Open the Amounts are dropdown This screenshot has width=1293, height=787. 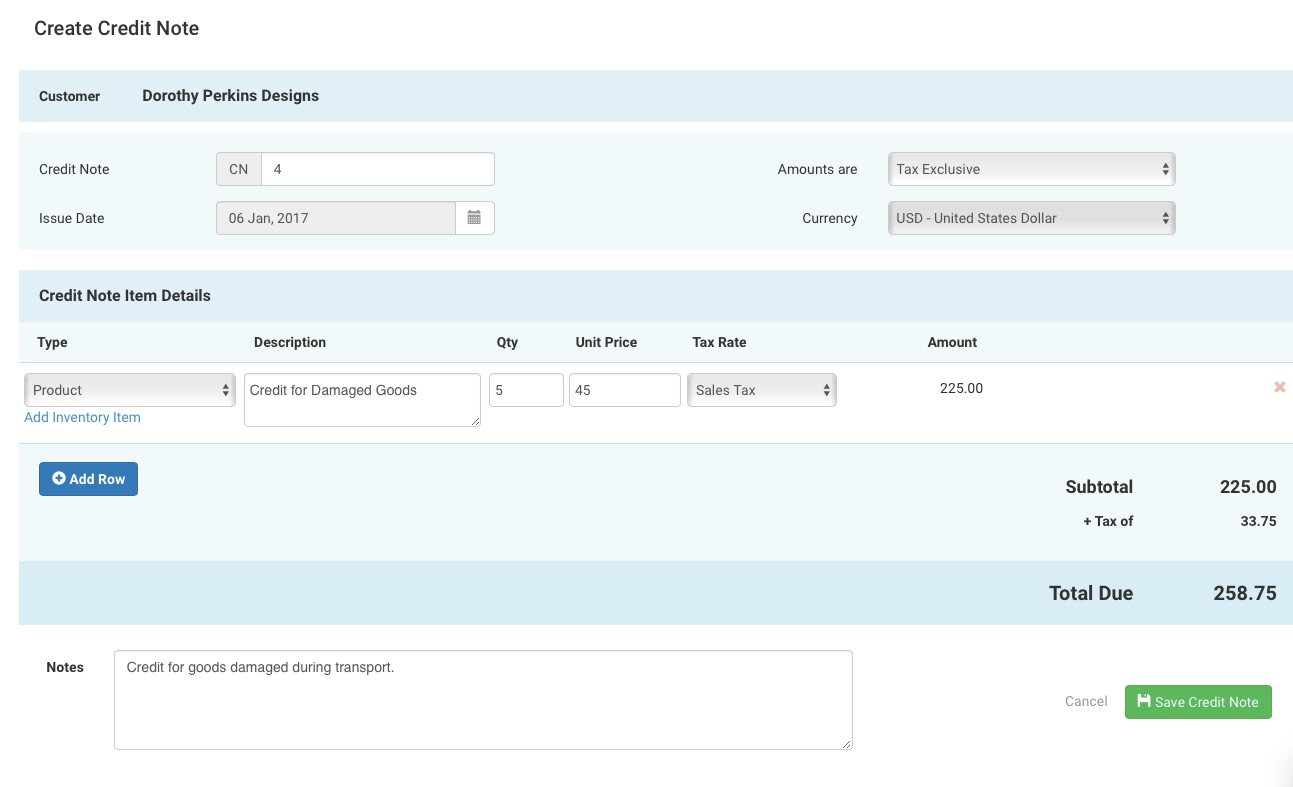(1030, 168)
